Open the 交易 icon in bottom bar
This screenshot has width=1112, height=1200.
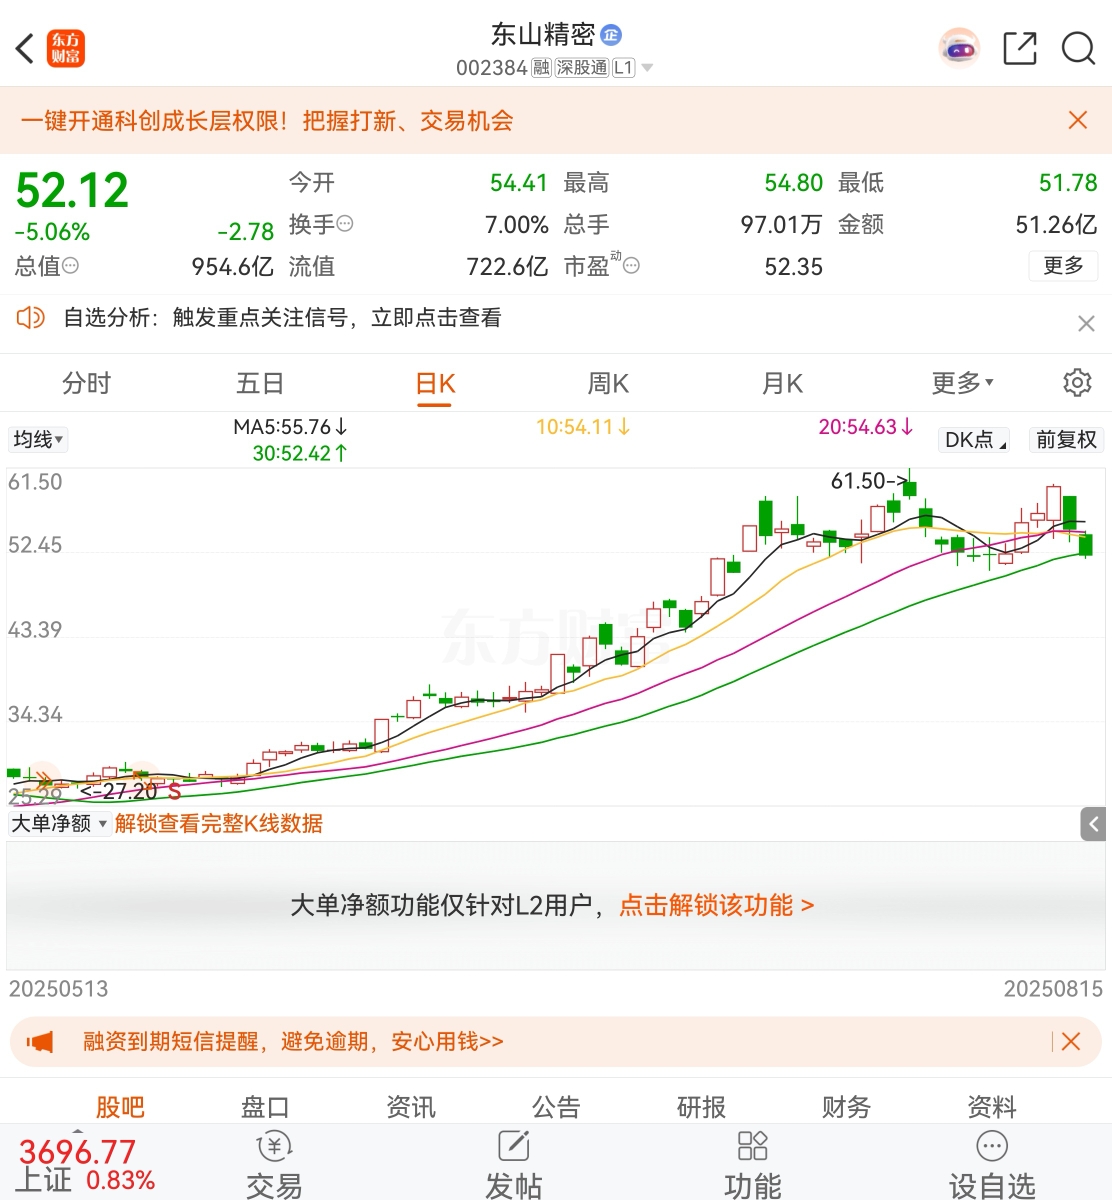274,1165
